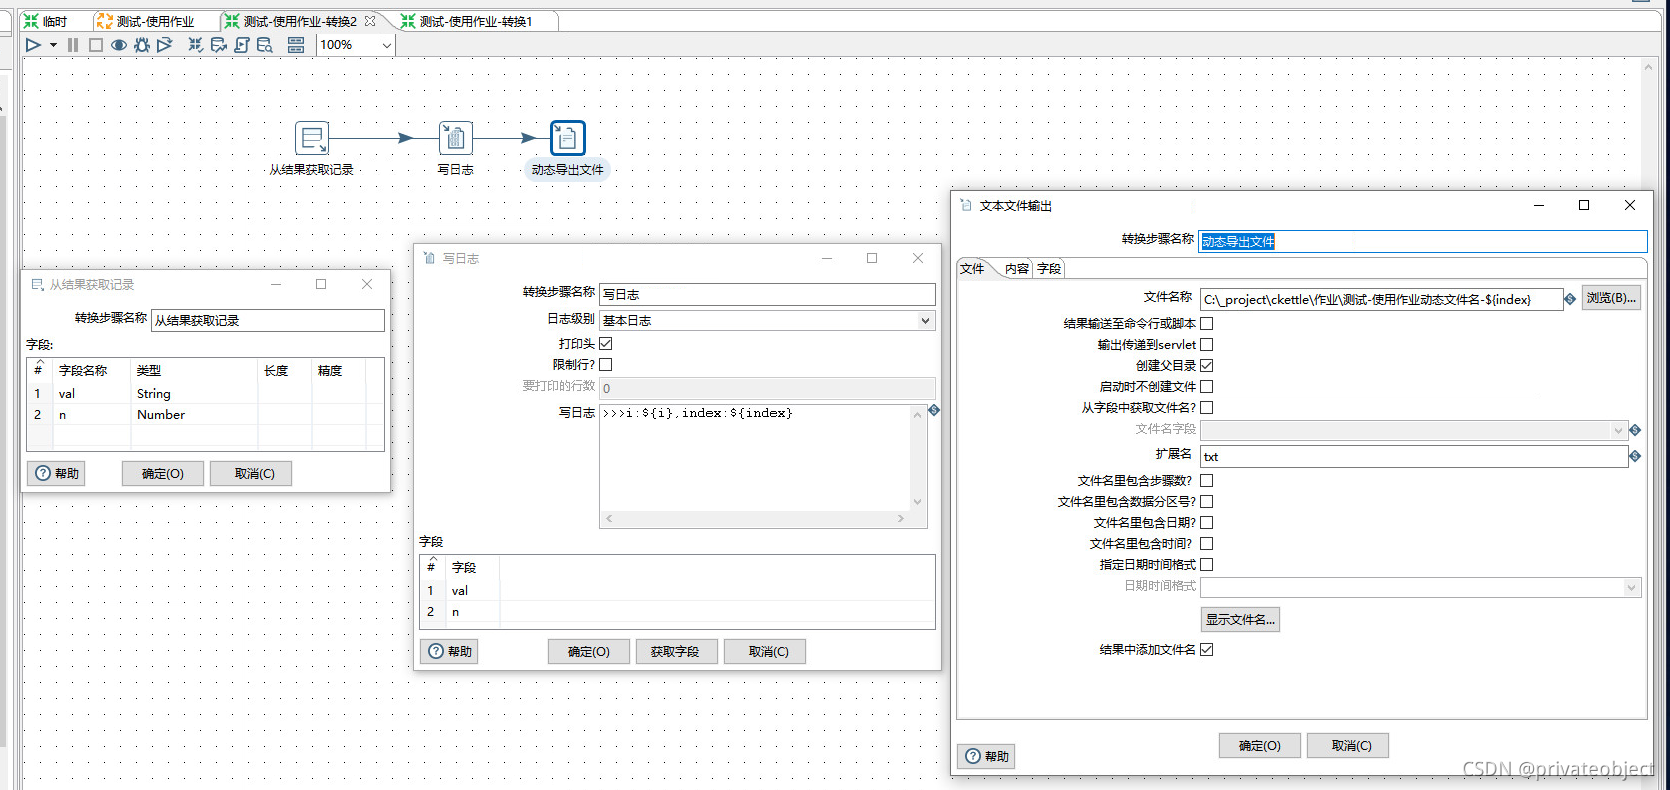Viewport: 1670px width, 790px height.
Task: Insert variable via diamond icon beside 扩展名
Action: (x=1635, y=456)
